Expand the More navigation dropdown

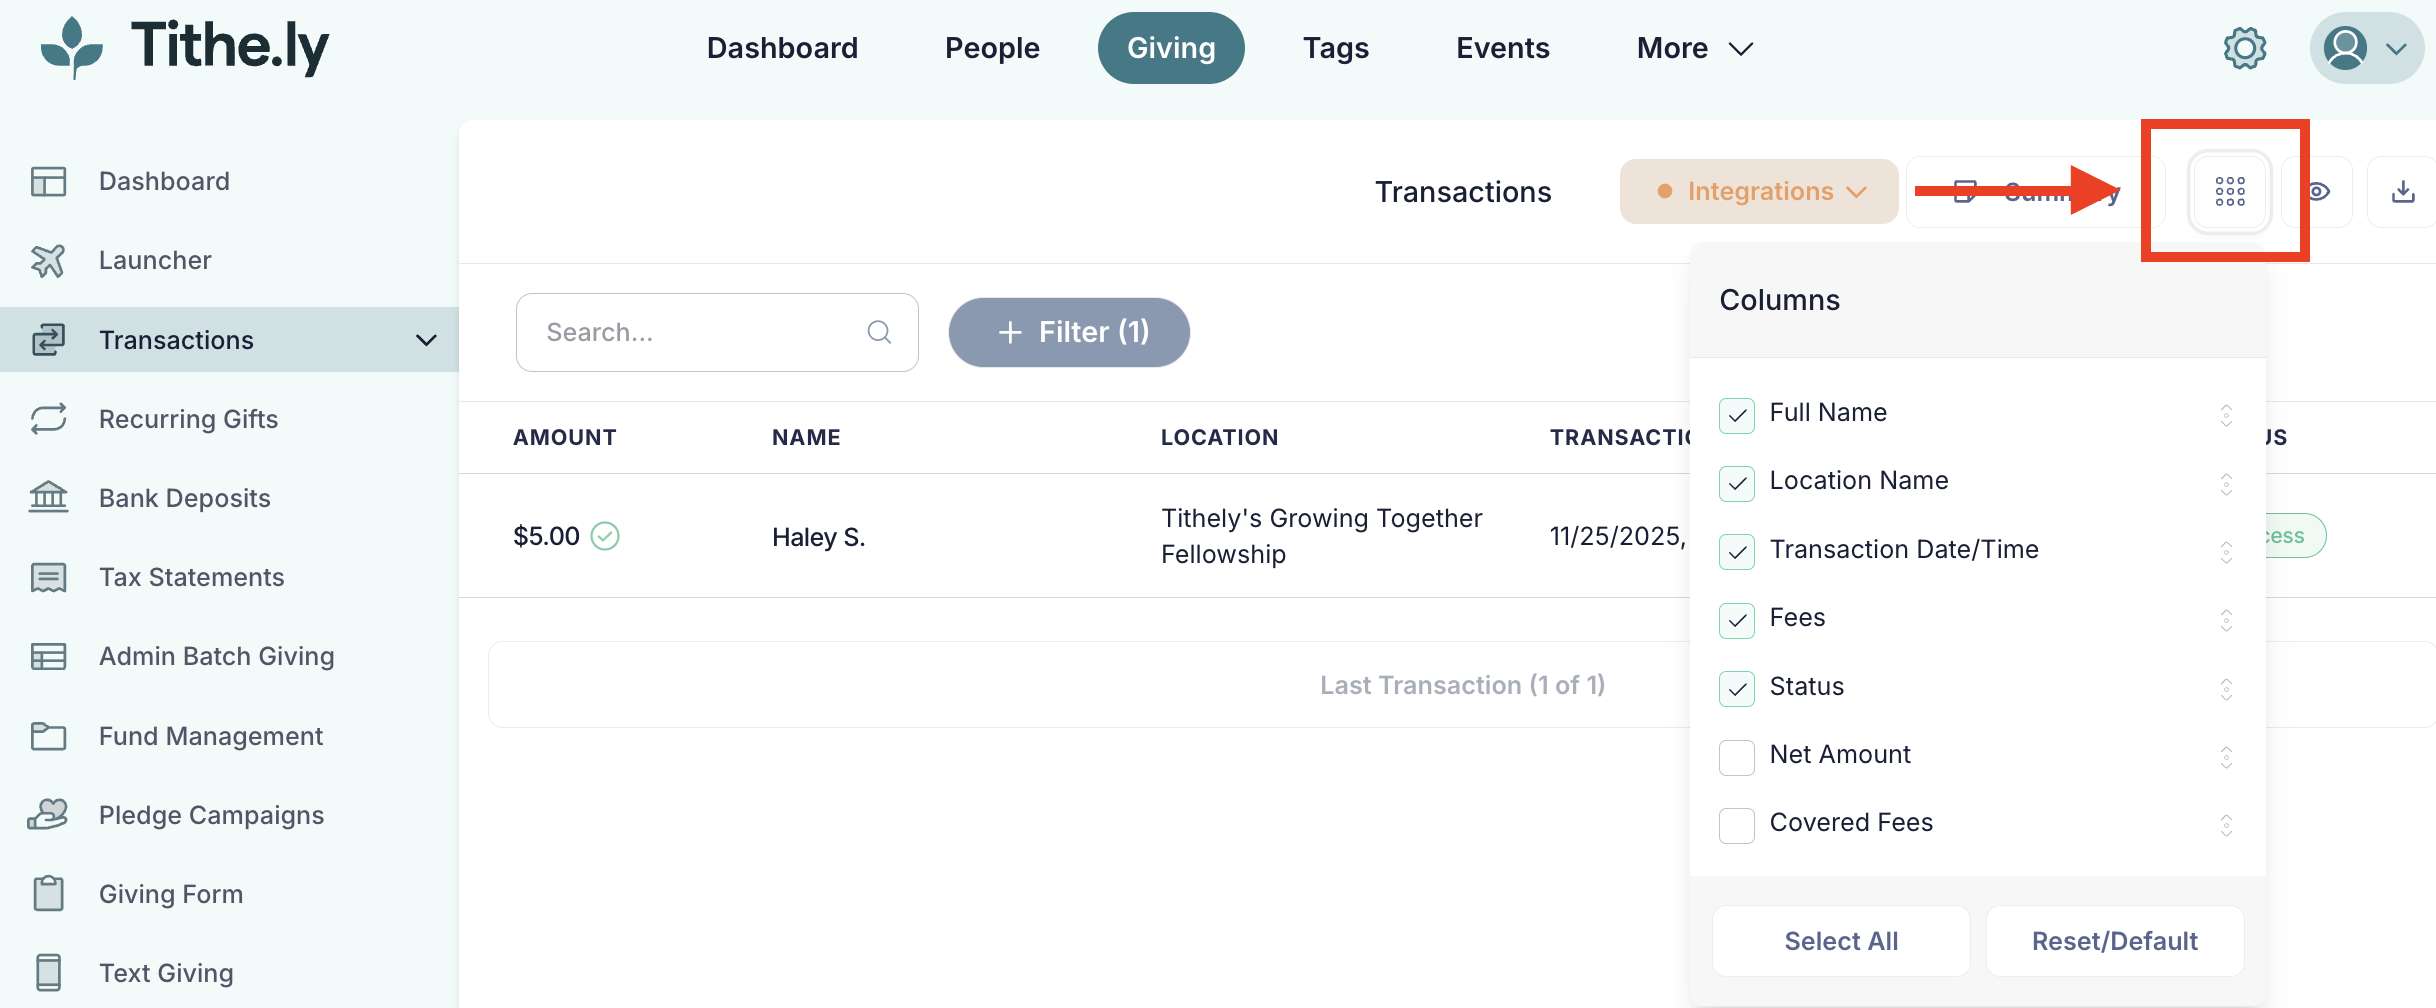click(x=1695, y=48)
